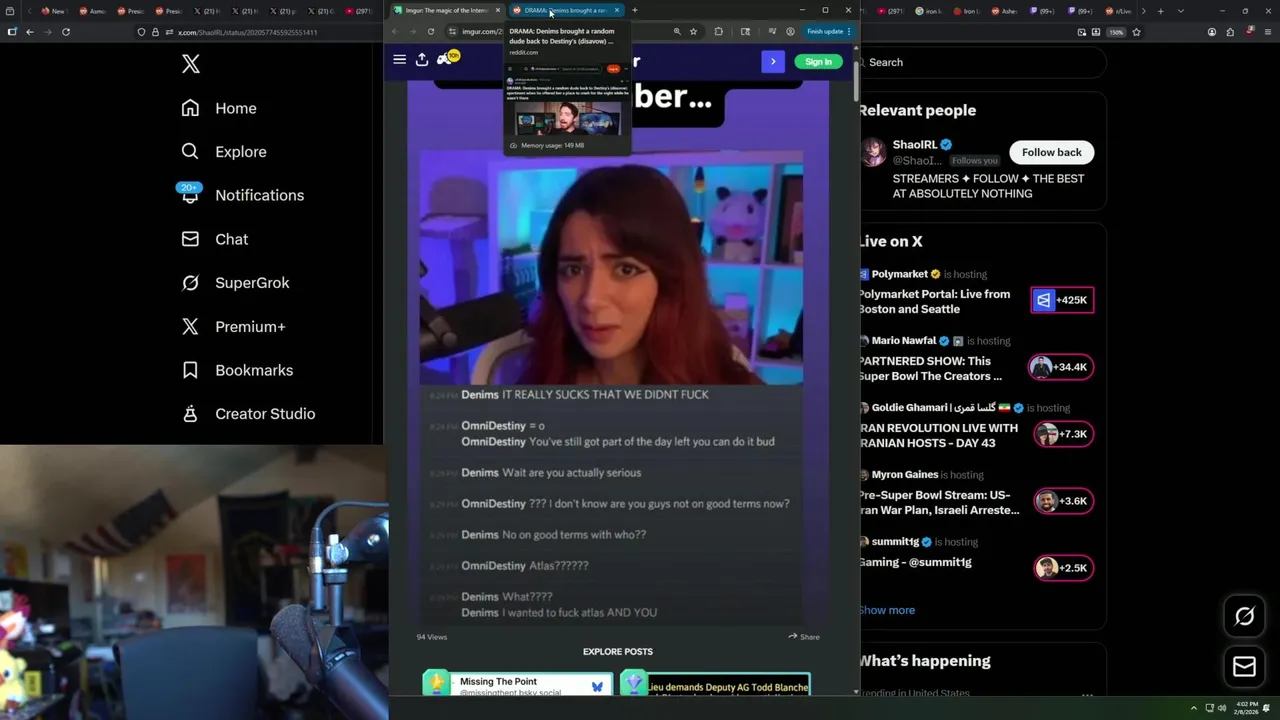Click Share under the Imgur post
Screen dimensions: 1280x720
pyautogui.click(x=804, y=637)
